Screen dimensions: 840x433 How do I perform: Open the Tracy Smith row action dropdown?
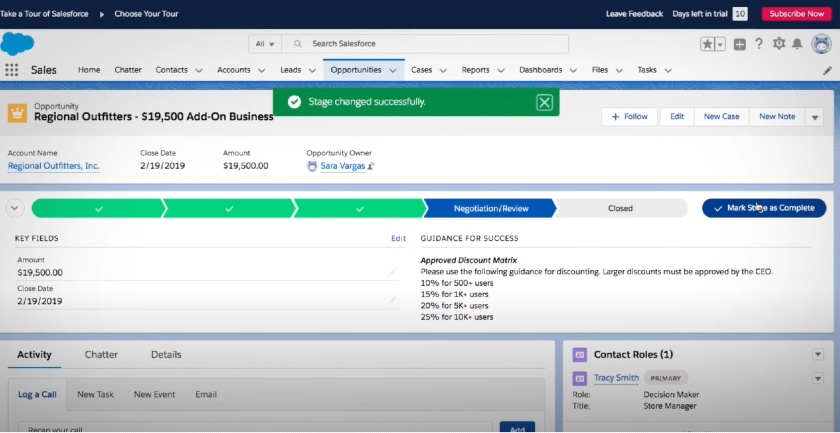click(x=818, y=378)
